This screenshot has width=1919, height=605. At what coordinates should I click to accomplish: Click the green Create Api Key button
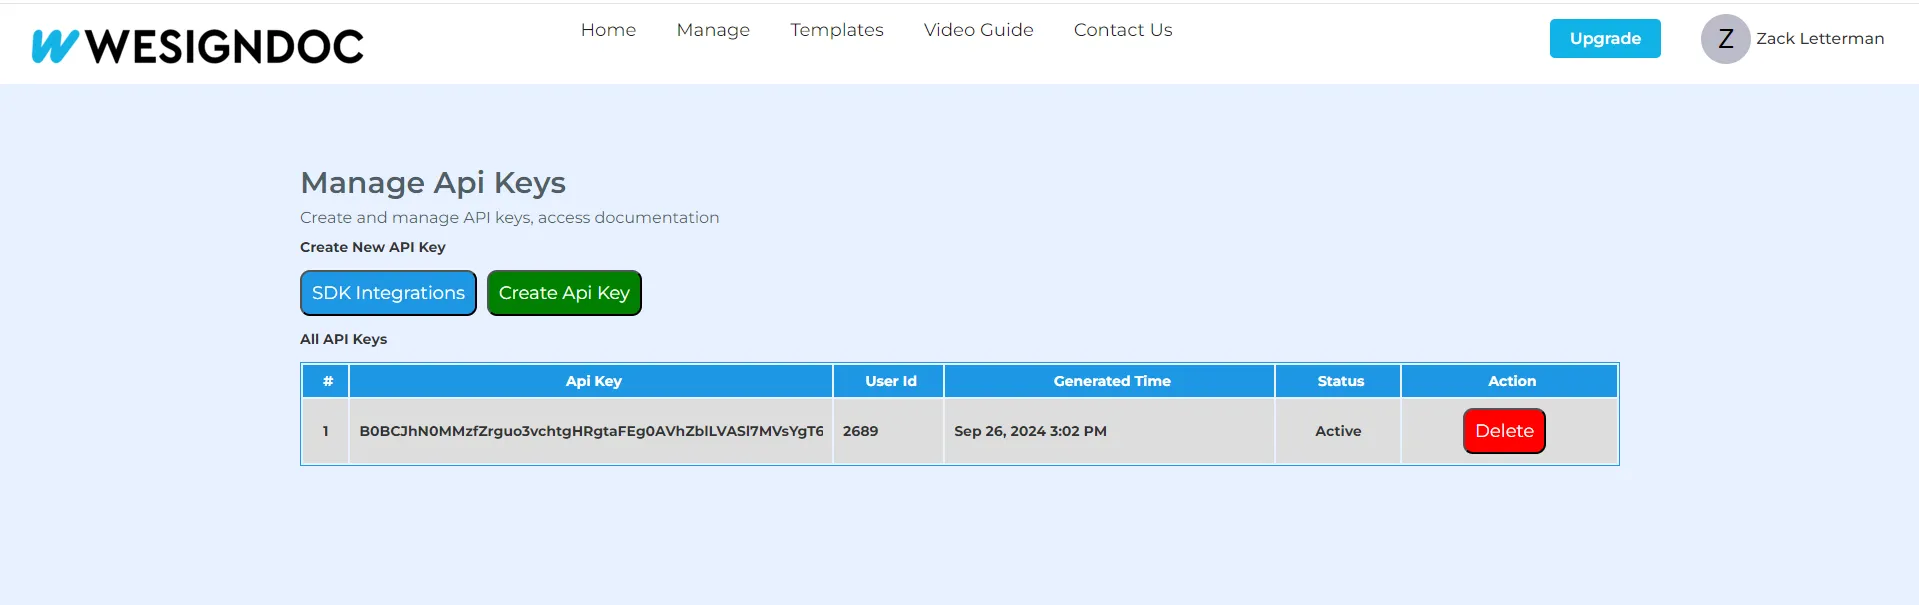click(x=564, y=293)
